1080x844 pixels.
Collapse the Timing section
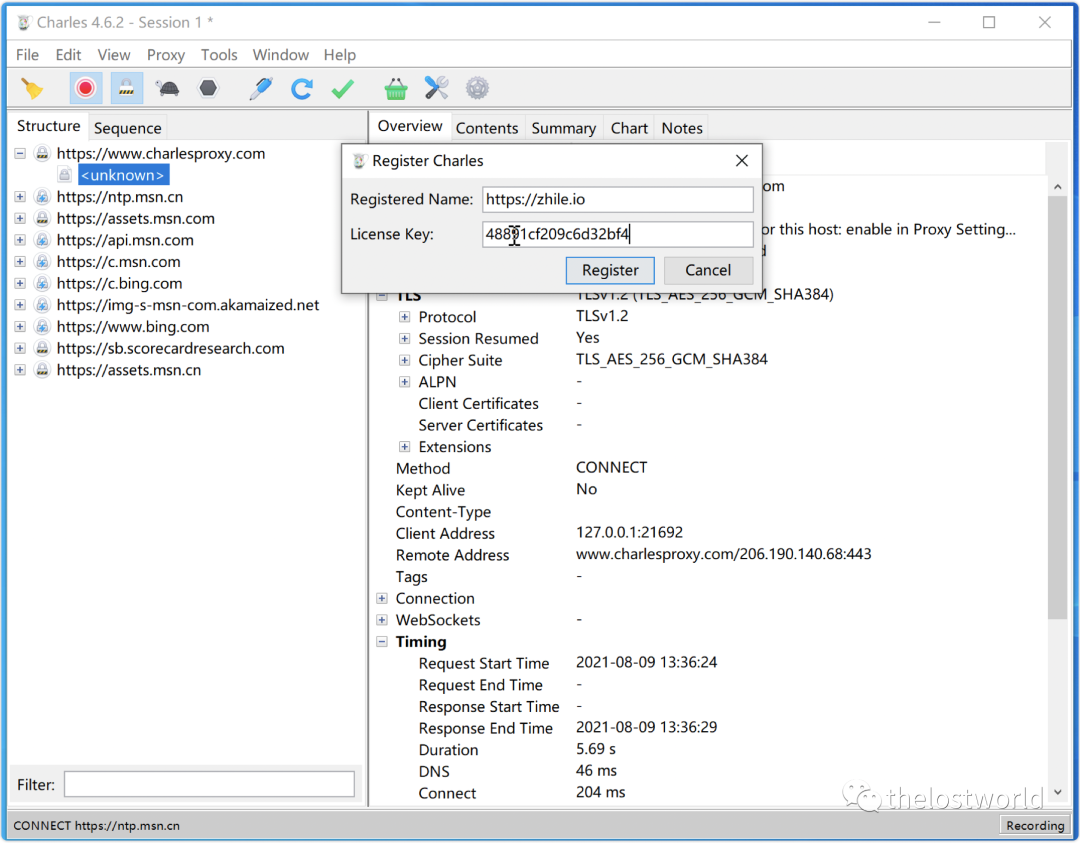click(x=382, y=642)
